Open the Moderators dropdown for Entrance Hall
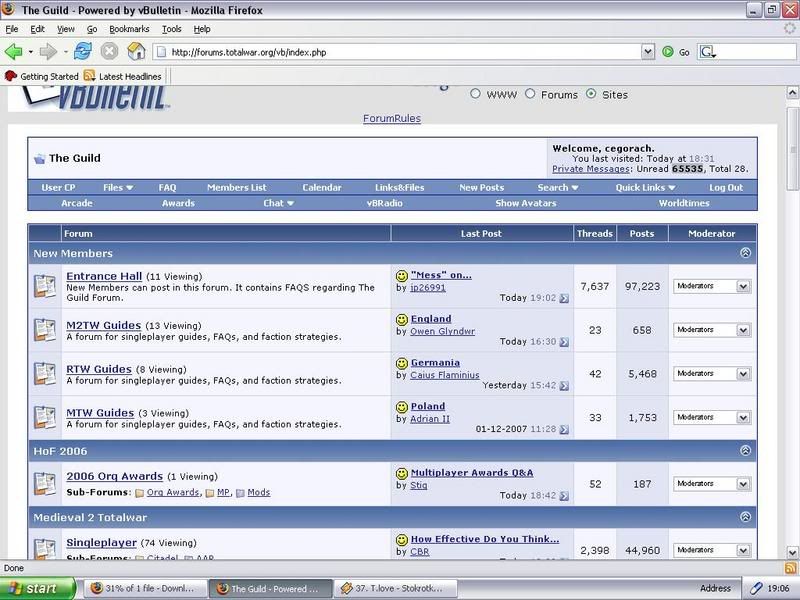Screen dimensions: 800x600 click(x=712, y=286)
